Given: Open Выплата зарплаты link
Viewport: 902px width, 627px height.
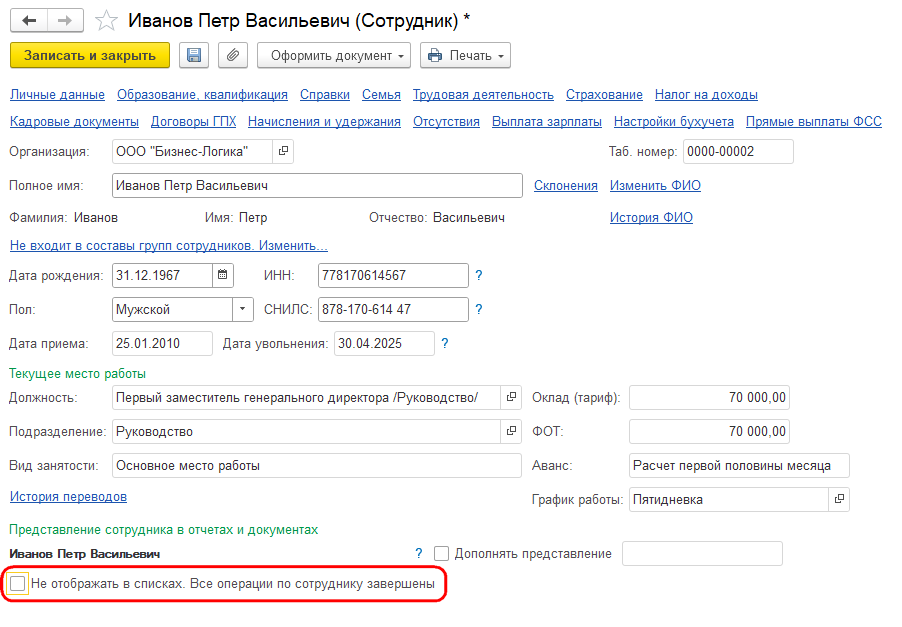Looking at the screenshot, I should tap(547, 122).
